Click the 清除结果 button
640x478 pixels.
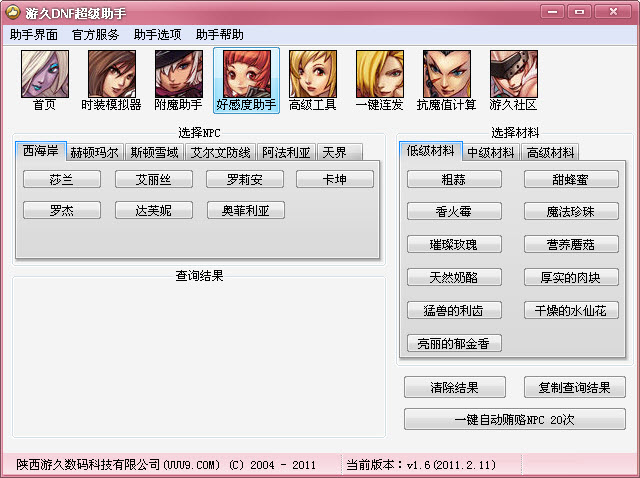[x=455, y=387]
